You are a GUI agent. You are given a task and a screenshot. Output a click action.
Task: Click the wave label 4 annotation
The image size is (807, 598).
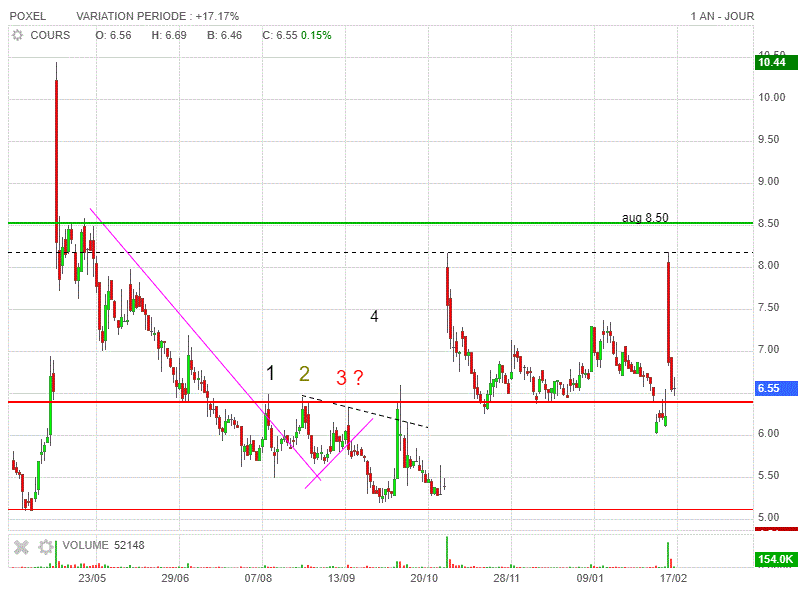point(374,316)
